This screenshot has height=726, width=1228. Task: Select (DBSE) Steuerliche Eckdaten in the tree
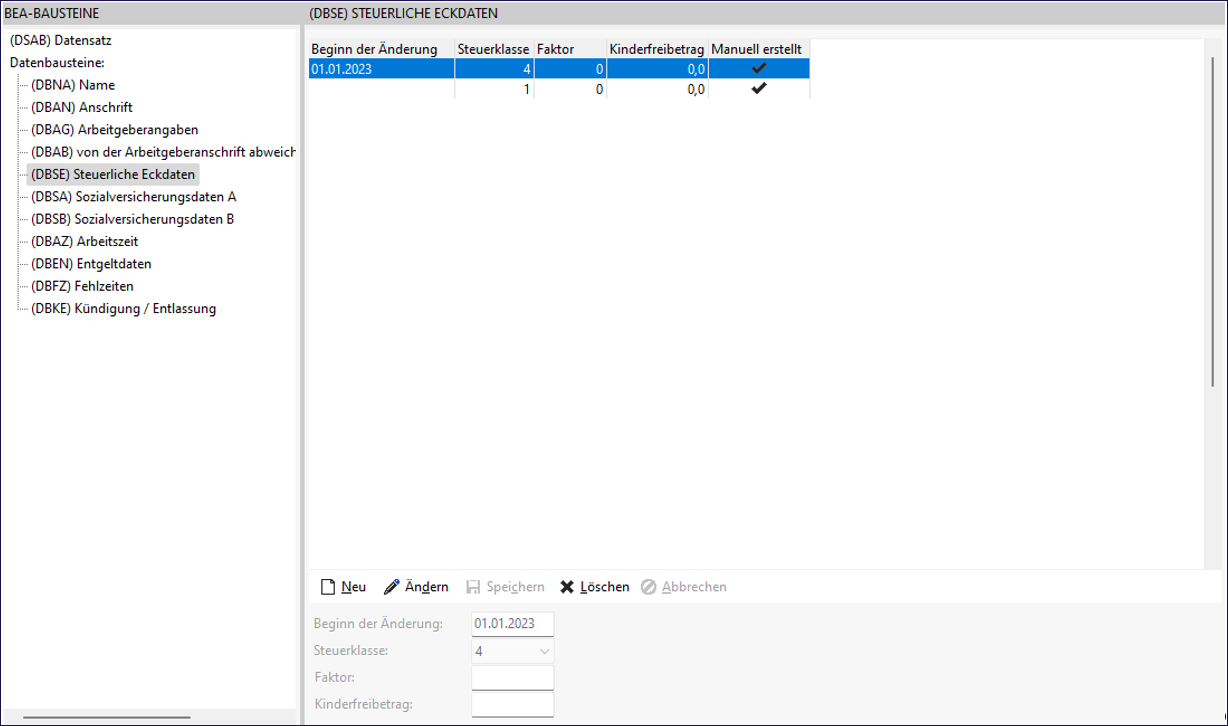113,175
